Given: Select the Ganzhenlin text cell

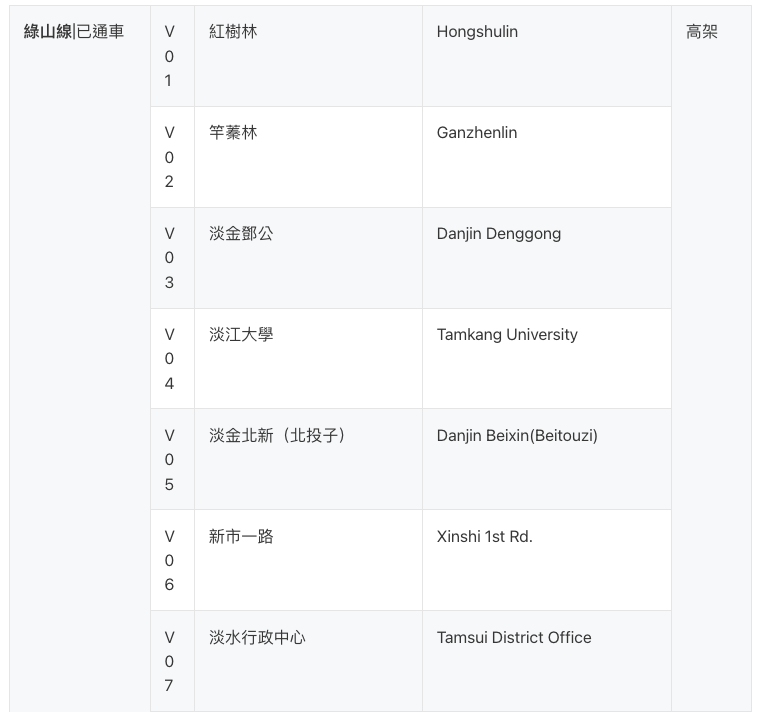Looking at the screenshot, I should [477, 133].
